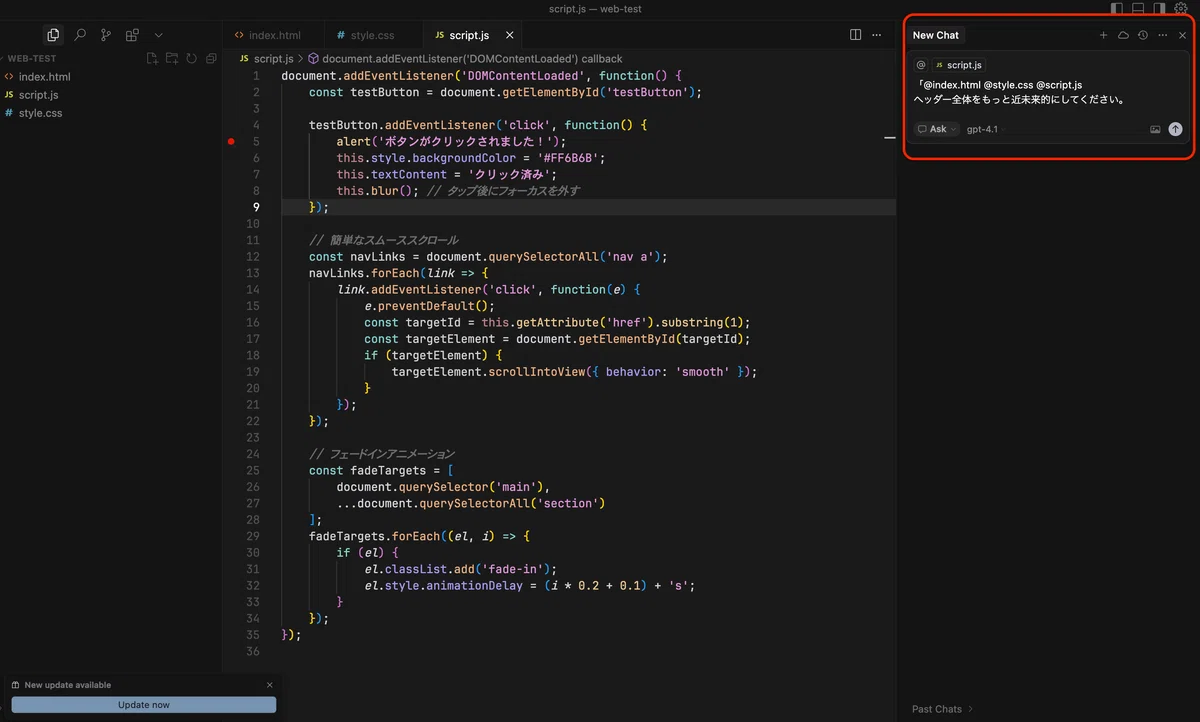Open the Ask mode dropdown

click(x=938, y=129)
